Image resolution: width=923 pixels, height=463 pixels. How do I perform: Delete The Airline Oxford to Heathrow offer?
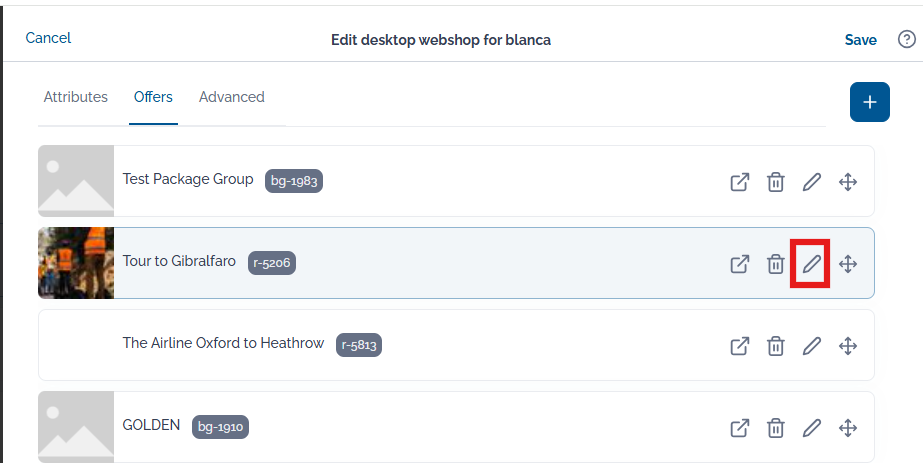click(776, 346)
